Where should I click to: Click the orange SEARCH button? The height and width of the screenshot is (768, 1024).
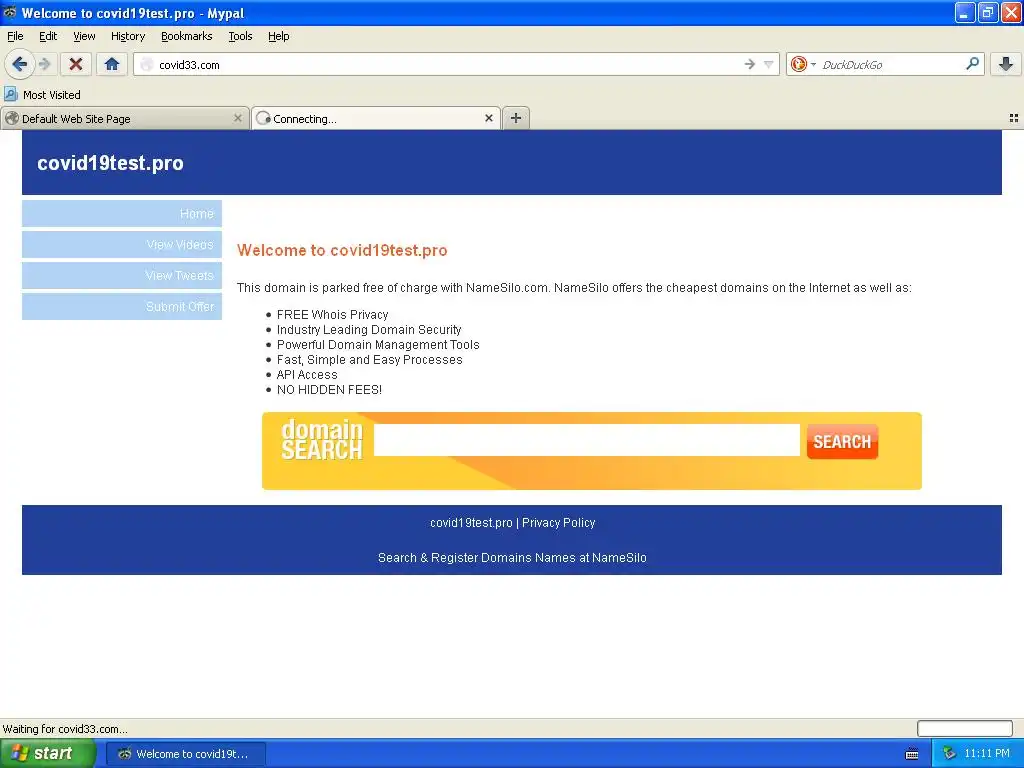coord(842,441)
